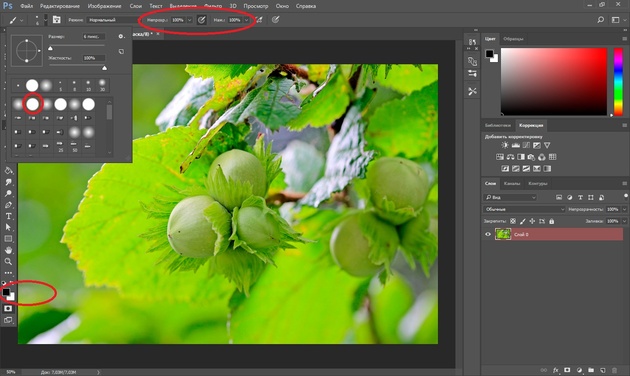Select the Paint Bucket tool
This screenshot has width=630, height=376.
(8, 171)
